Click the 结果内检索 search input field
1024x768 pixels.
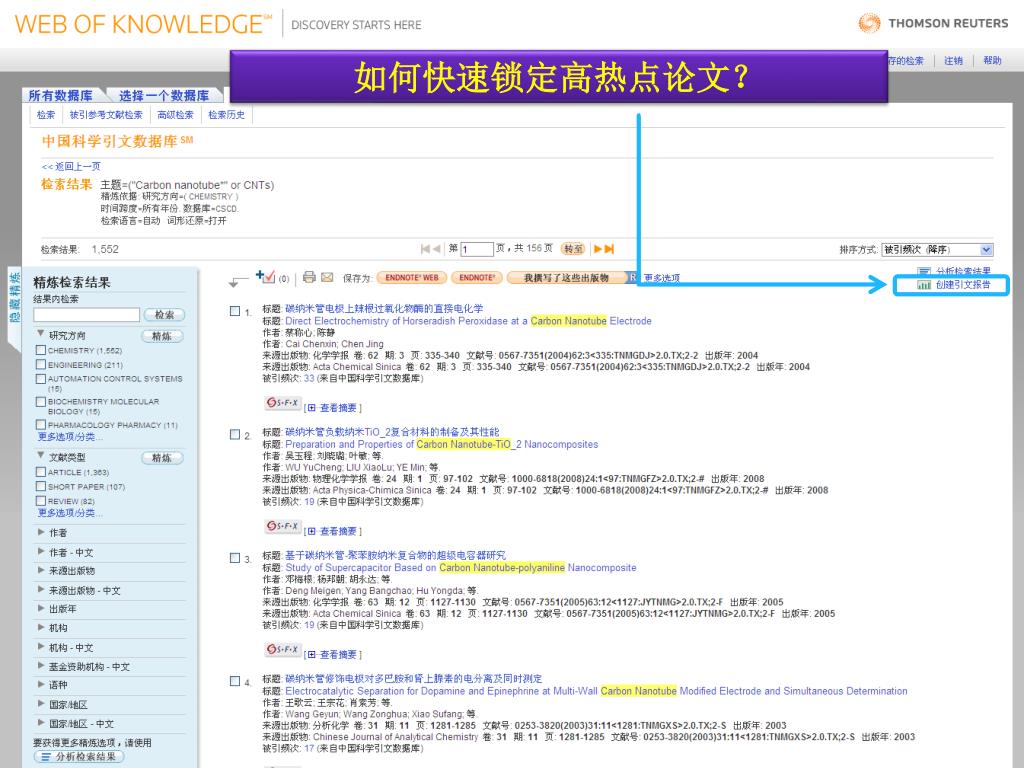coord(86,315)
